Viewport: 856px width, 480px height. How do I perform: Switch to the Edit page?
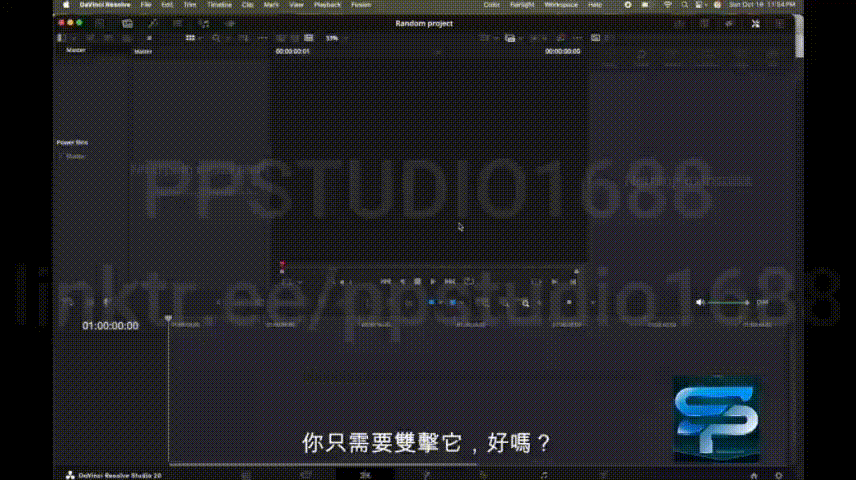pos(365,475)
